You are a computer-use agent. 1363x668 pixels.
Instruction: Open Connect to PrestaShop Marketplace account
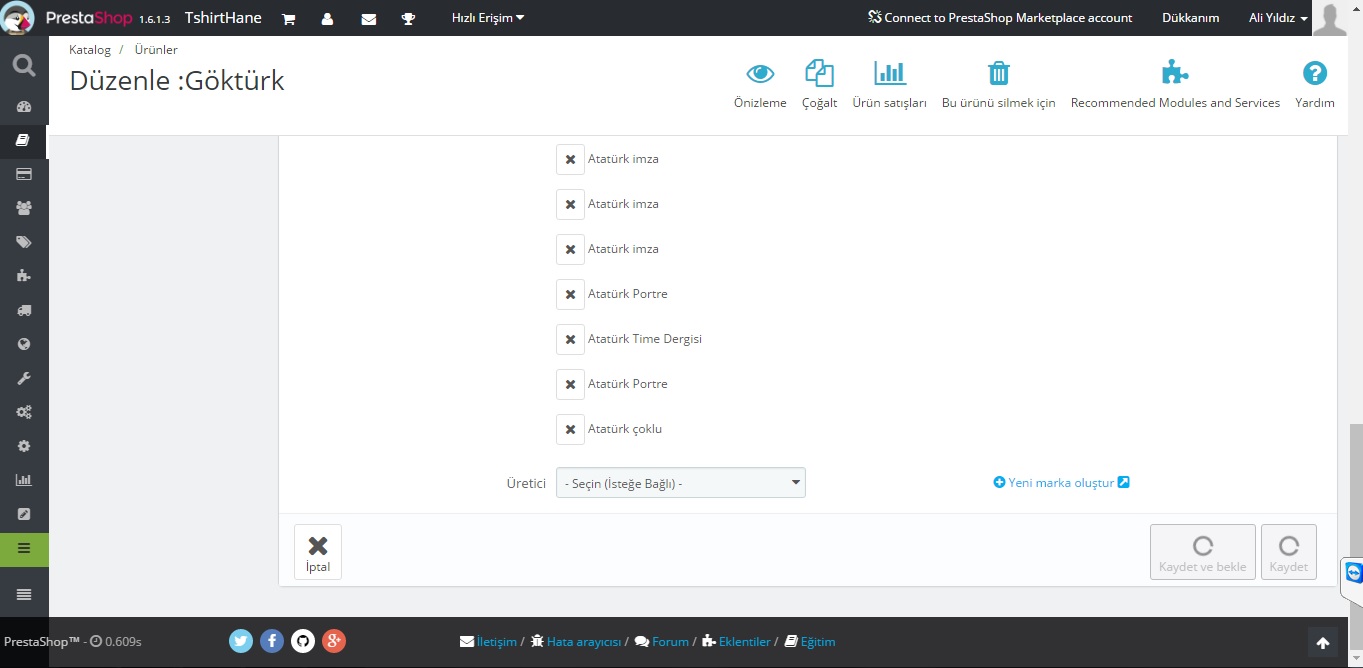click(x=1000, y=18)
